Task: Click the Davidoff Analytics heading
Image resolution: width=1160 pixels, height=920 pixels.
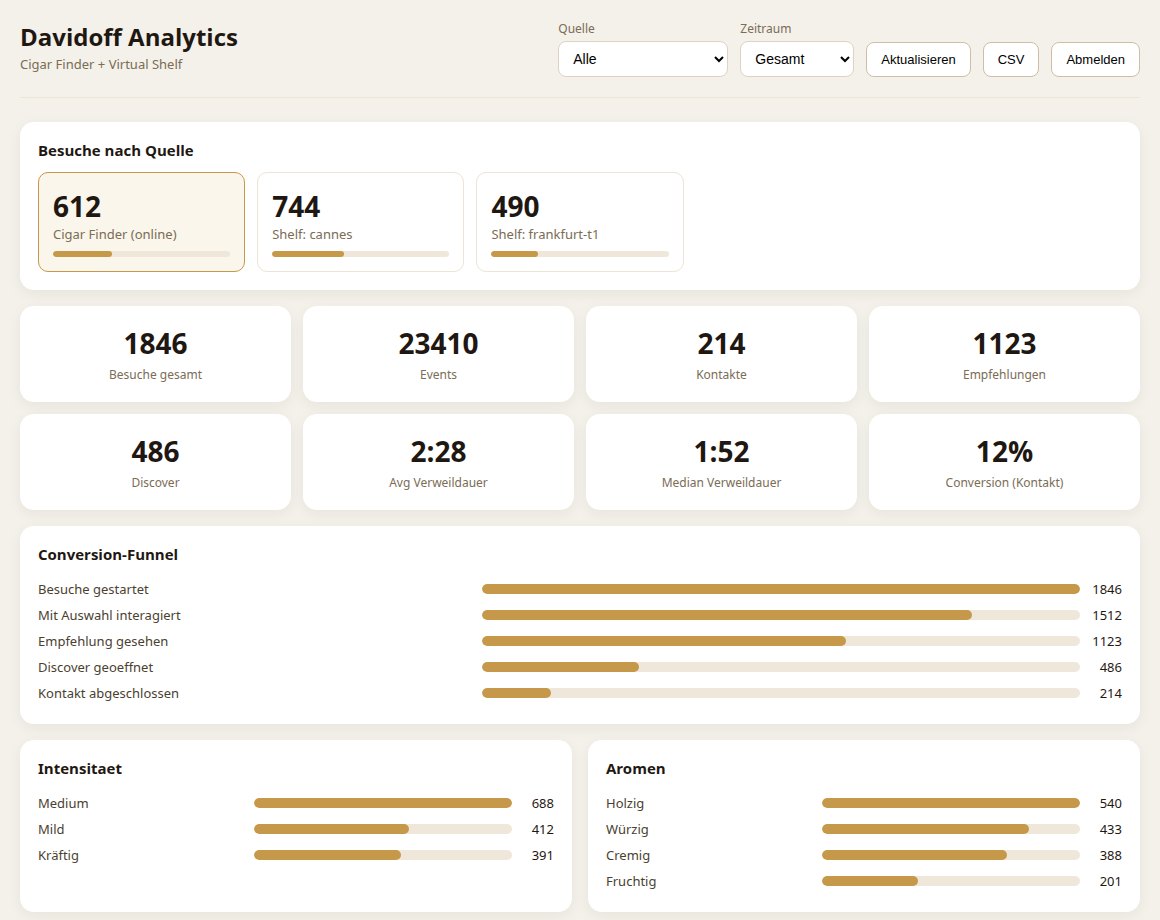Action: [x=129, y=37]
